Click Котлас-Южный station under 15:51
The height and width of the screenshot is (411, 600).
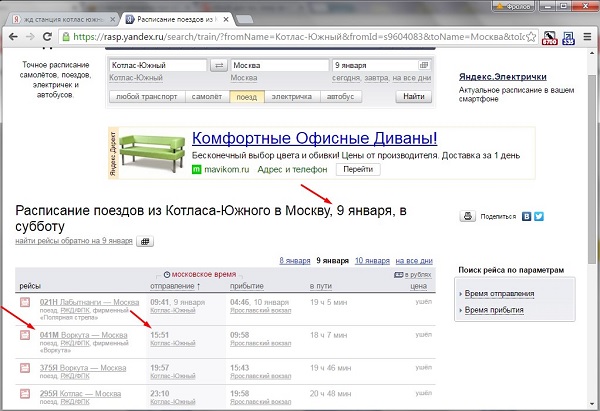pyautogui.click(x=173, y=343)
